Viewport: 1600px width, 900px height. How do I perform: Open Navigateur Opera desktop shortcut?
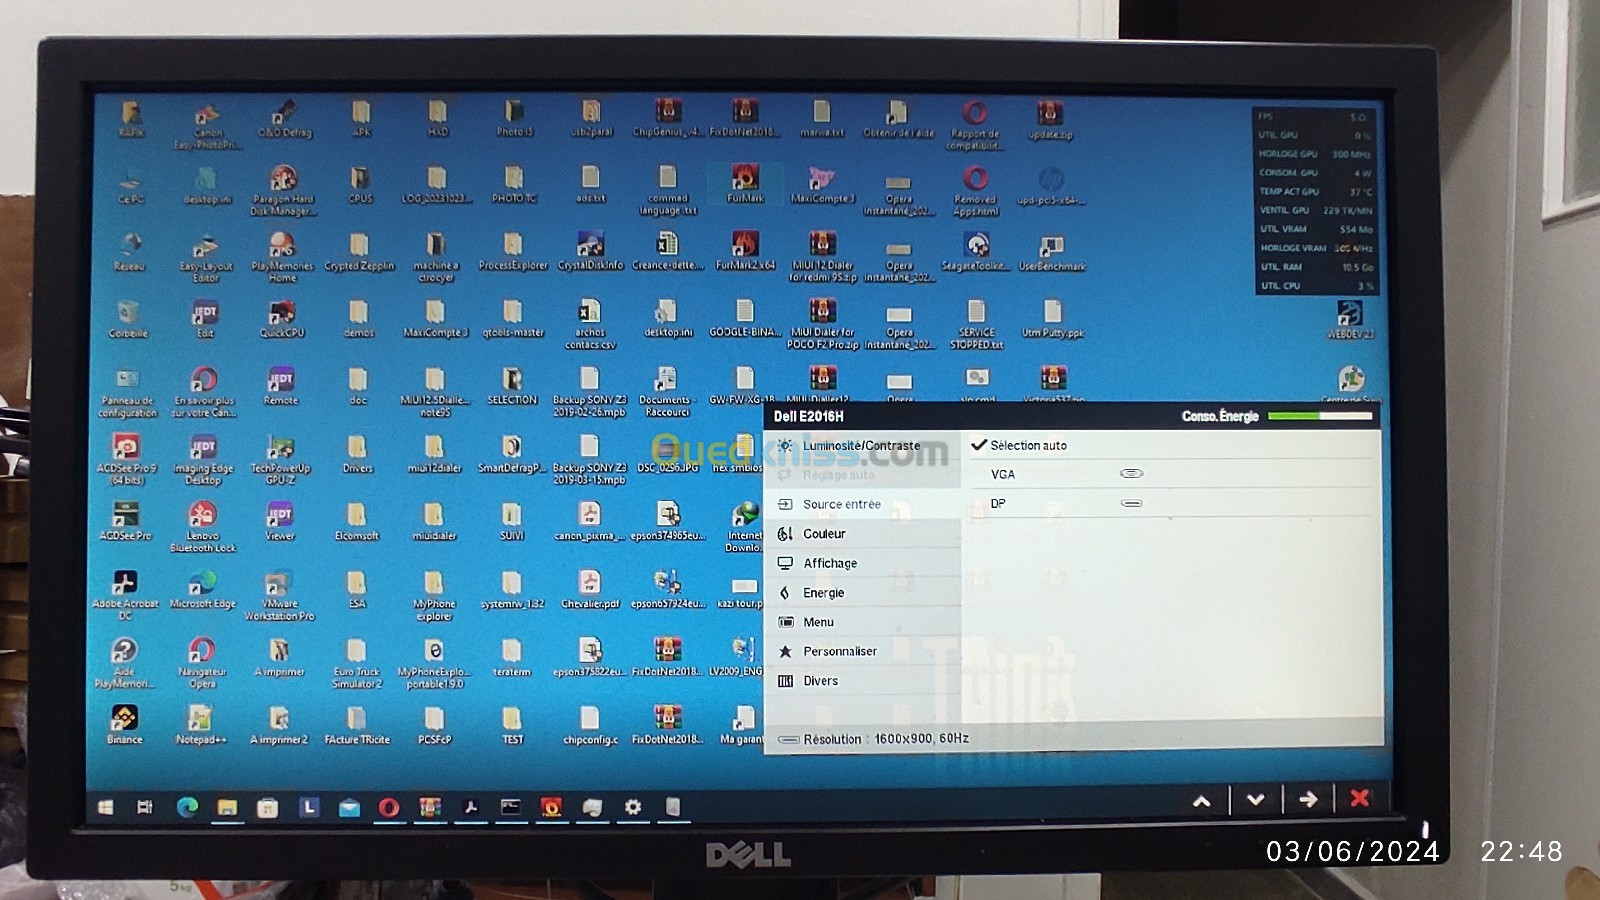point(203,664)
